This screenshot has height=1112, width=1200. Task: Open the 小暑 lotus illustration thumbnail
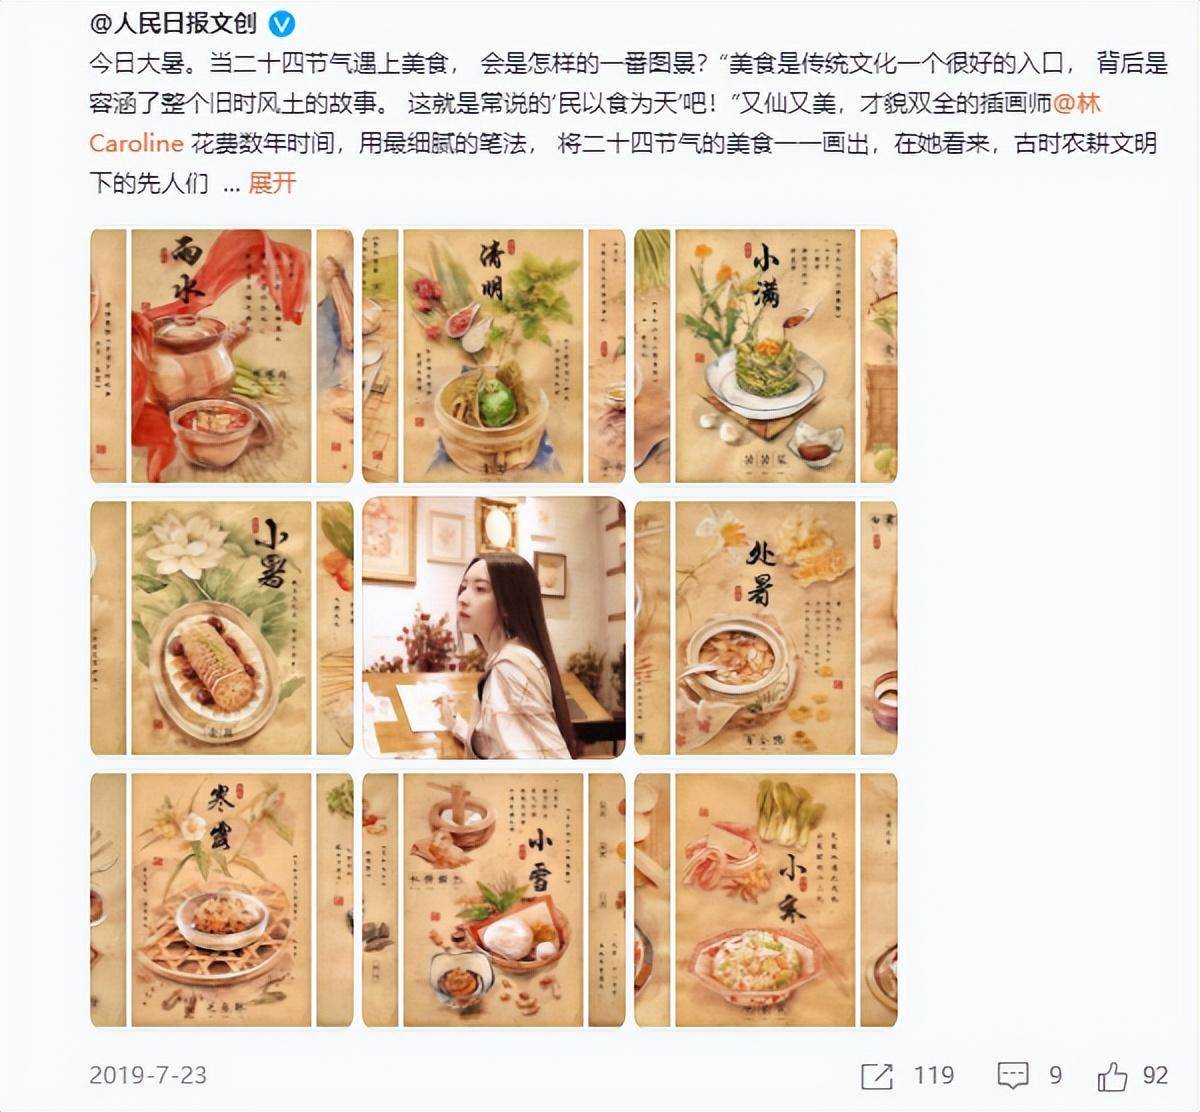tap(222, 628)
